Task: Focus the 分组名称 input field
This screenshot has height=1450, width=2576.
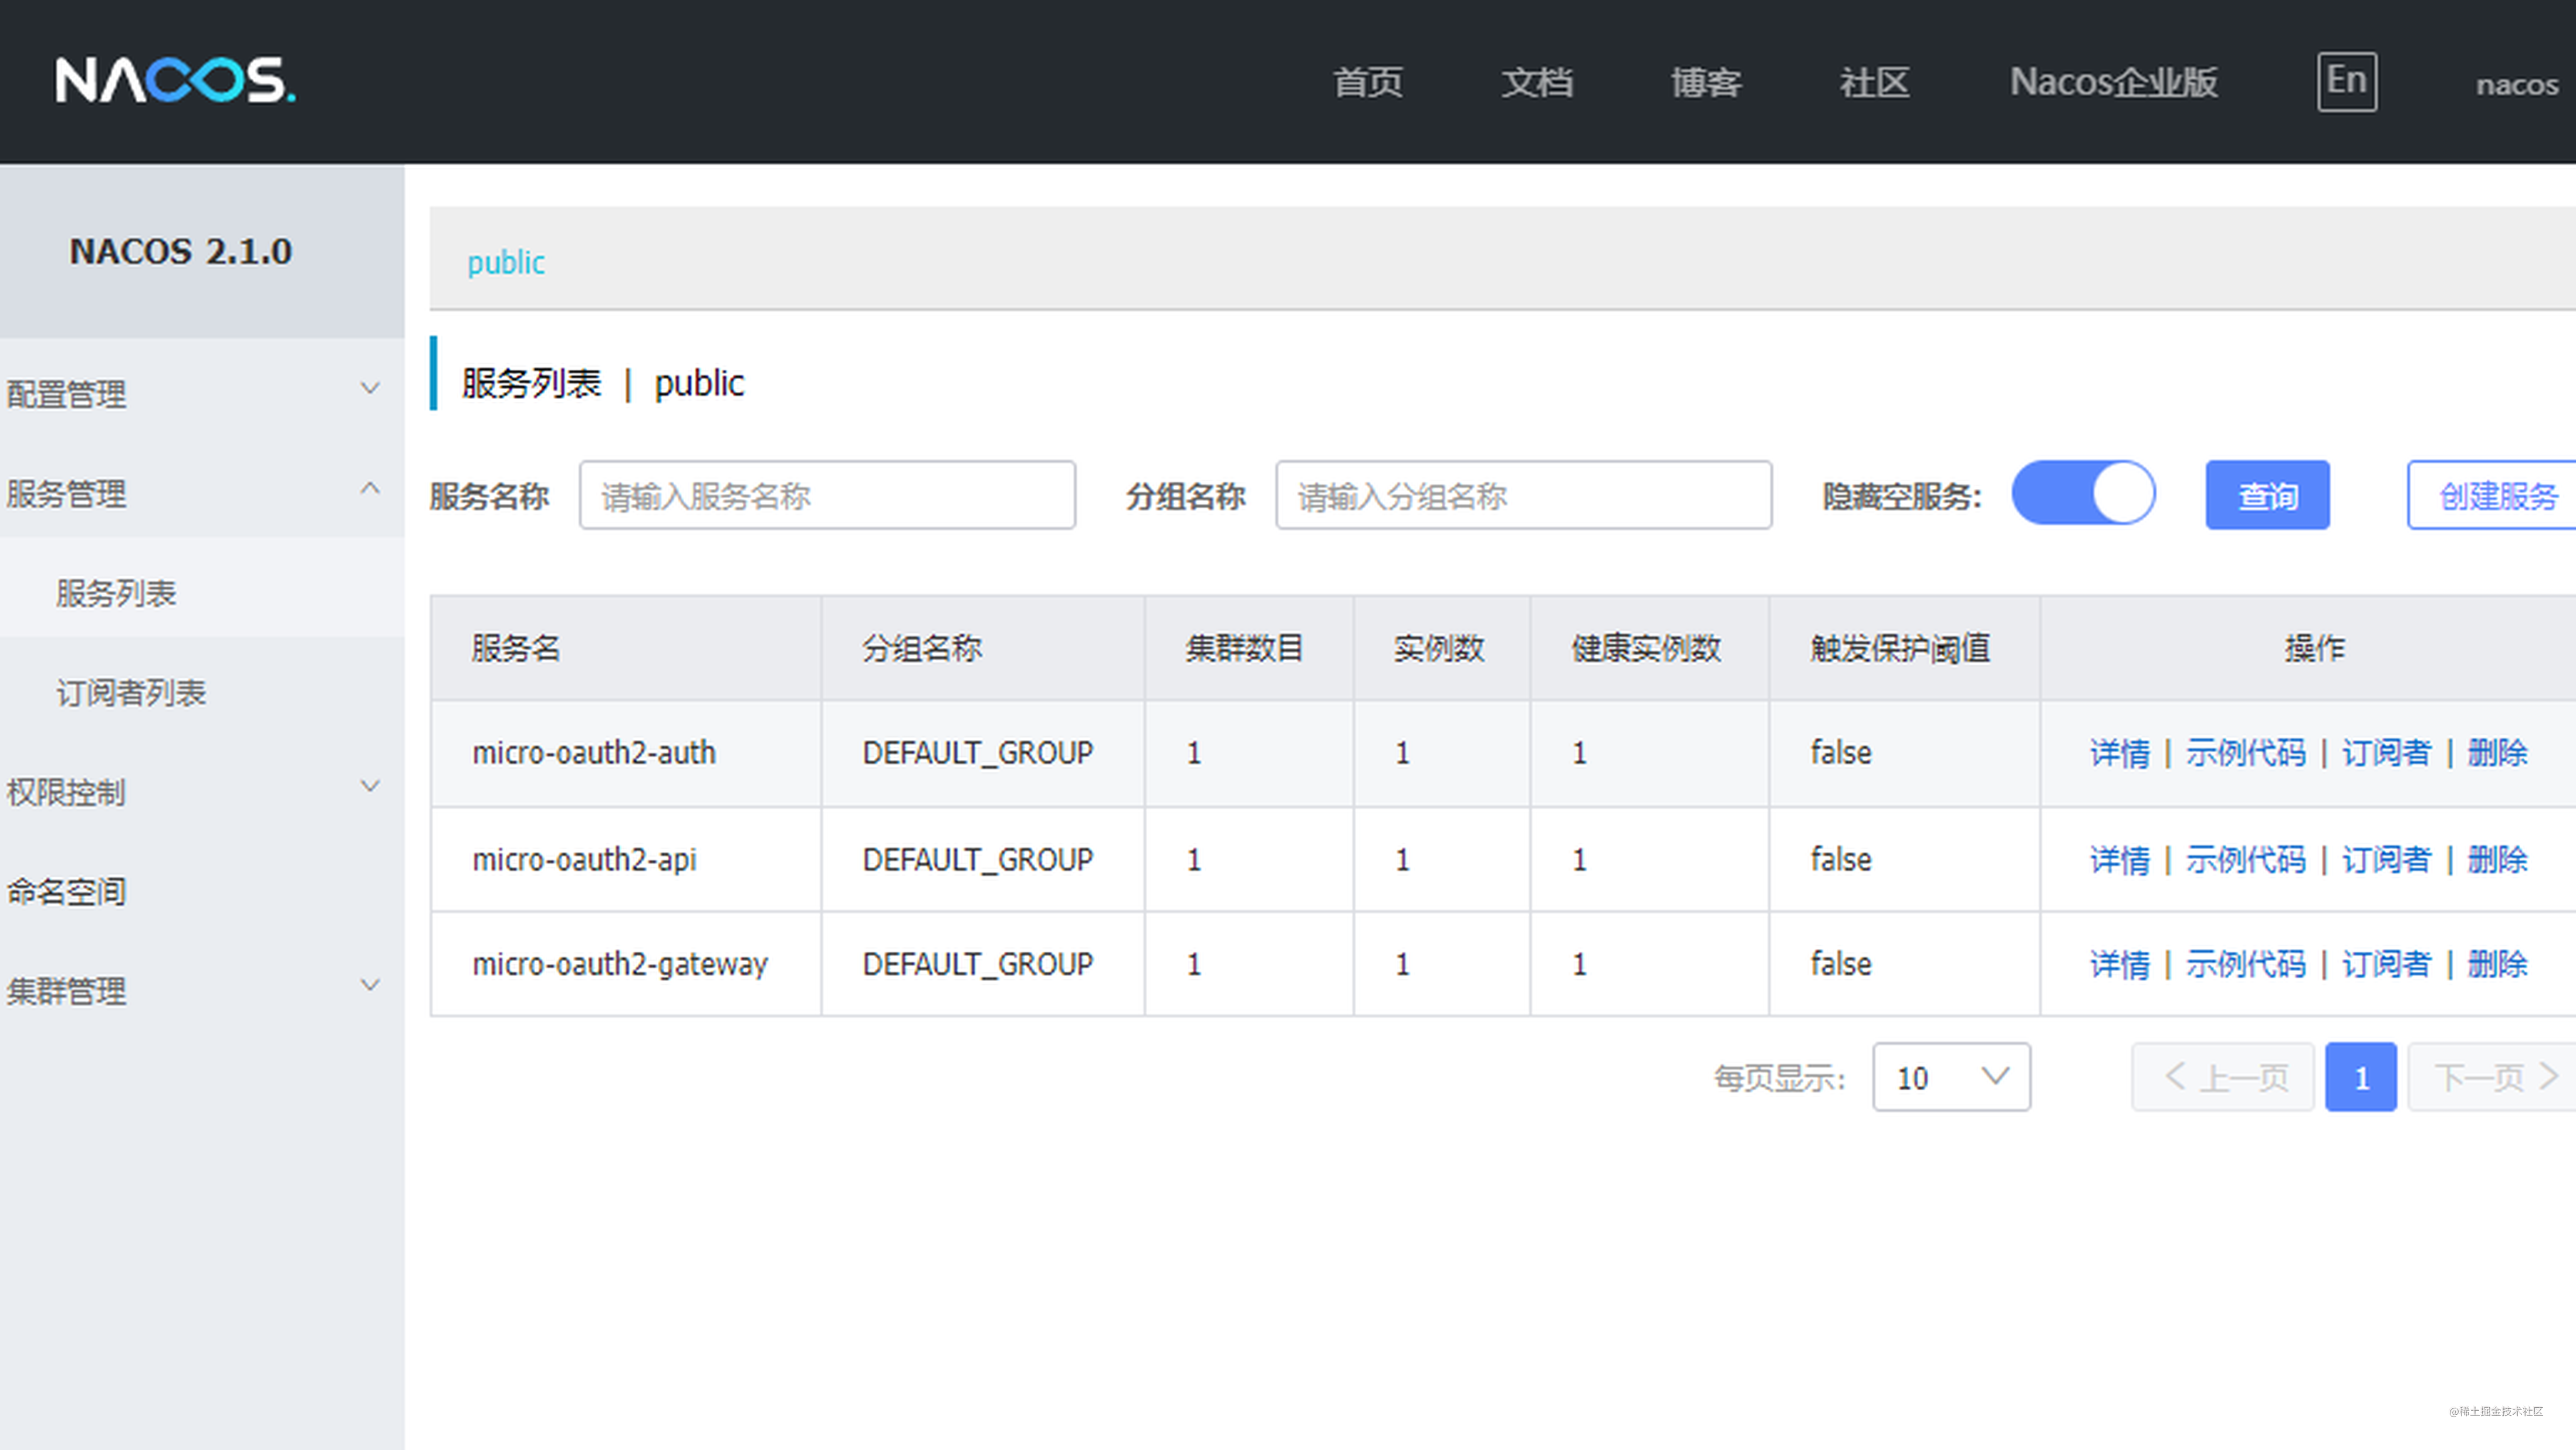Action: pyautogui.click(x=1523, y=495)
